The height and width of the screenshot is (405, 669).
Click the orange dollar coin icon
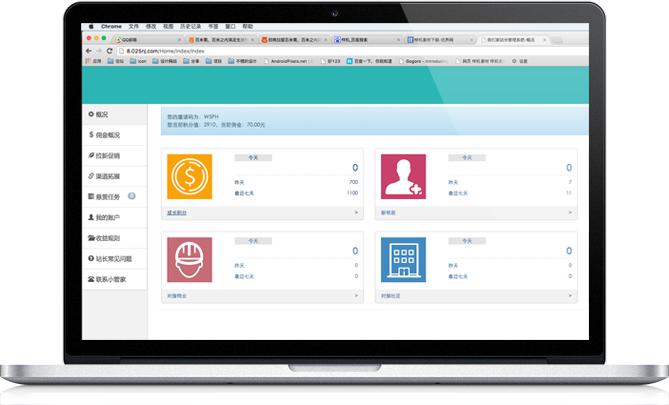(188, 177)
